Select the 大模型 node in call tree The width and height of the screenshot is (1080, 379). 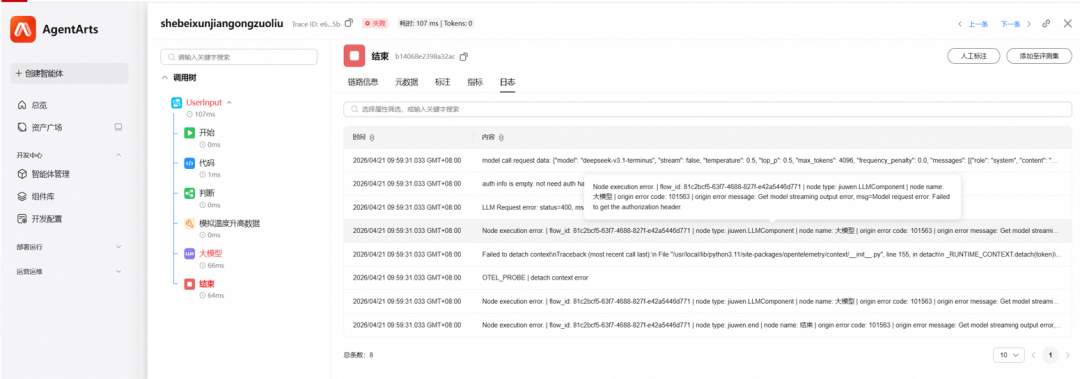[x=210, y=254]
